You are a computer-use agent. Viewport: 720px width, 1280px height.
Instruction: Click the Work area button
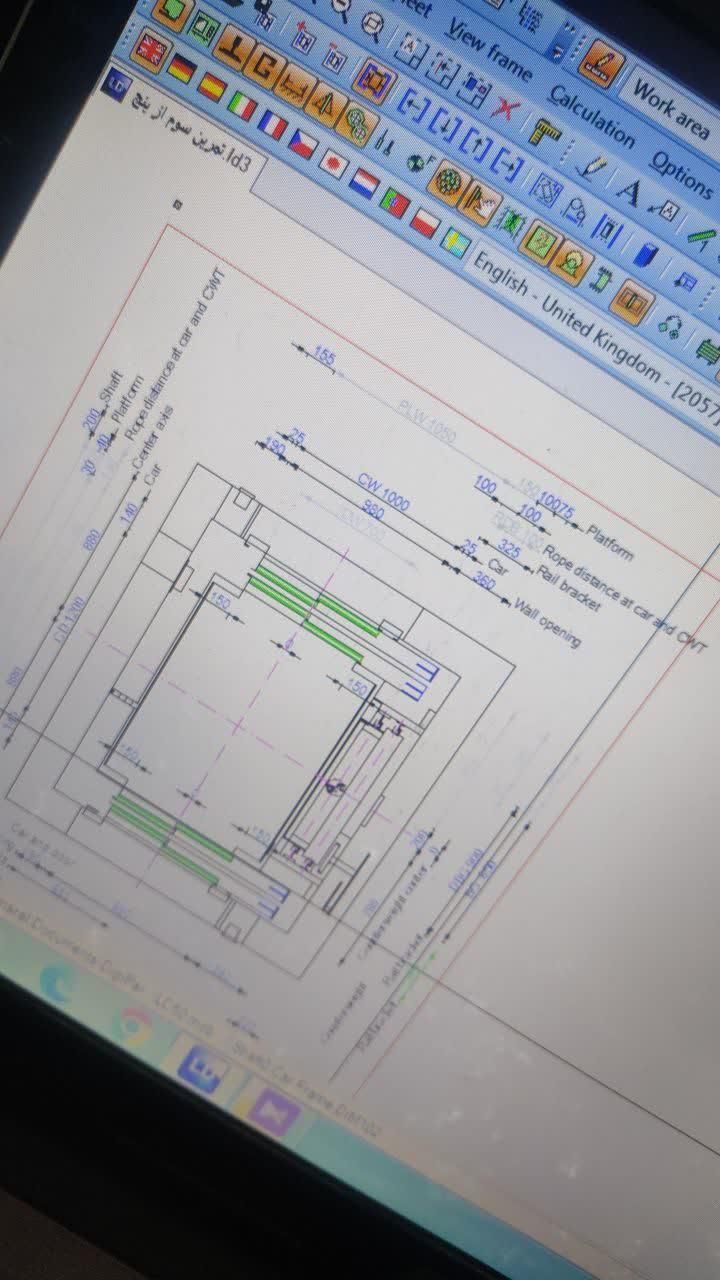coord(671,108)
